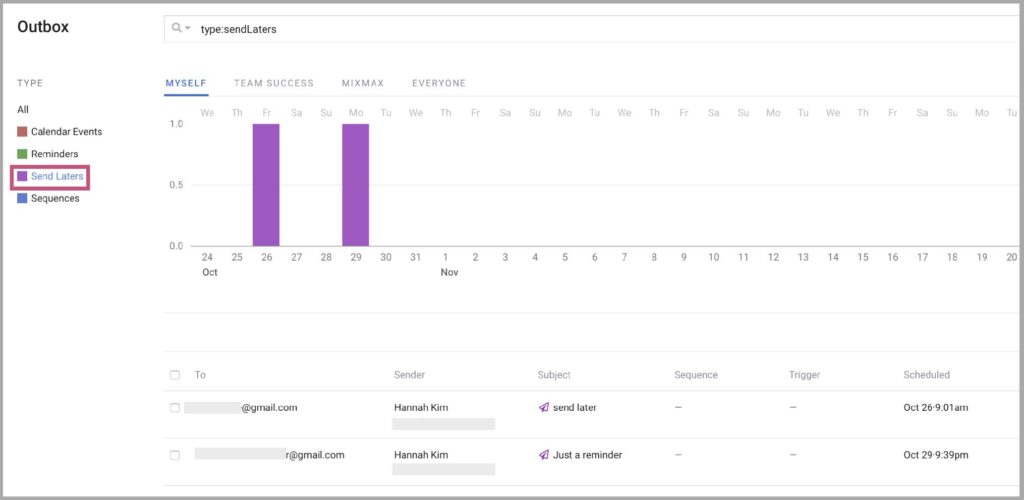Check the box for the Oct 29 email
Image resolution: width=1024 pixels, height=500 pixels.
click(174, 455)
